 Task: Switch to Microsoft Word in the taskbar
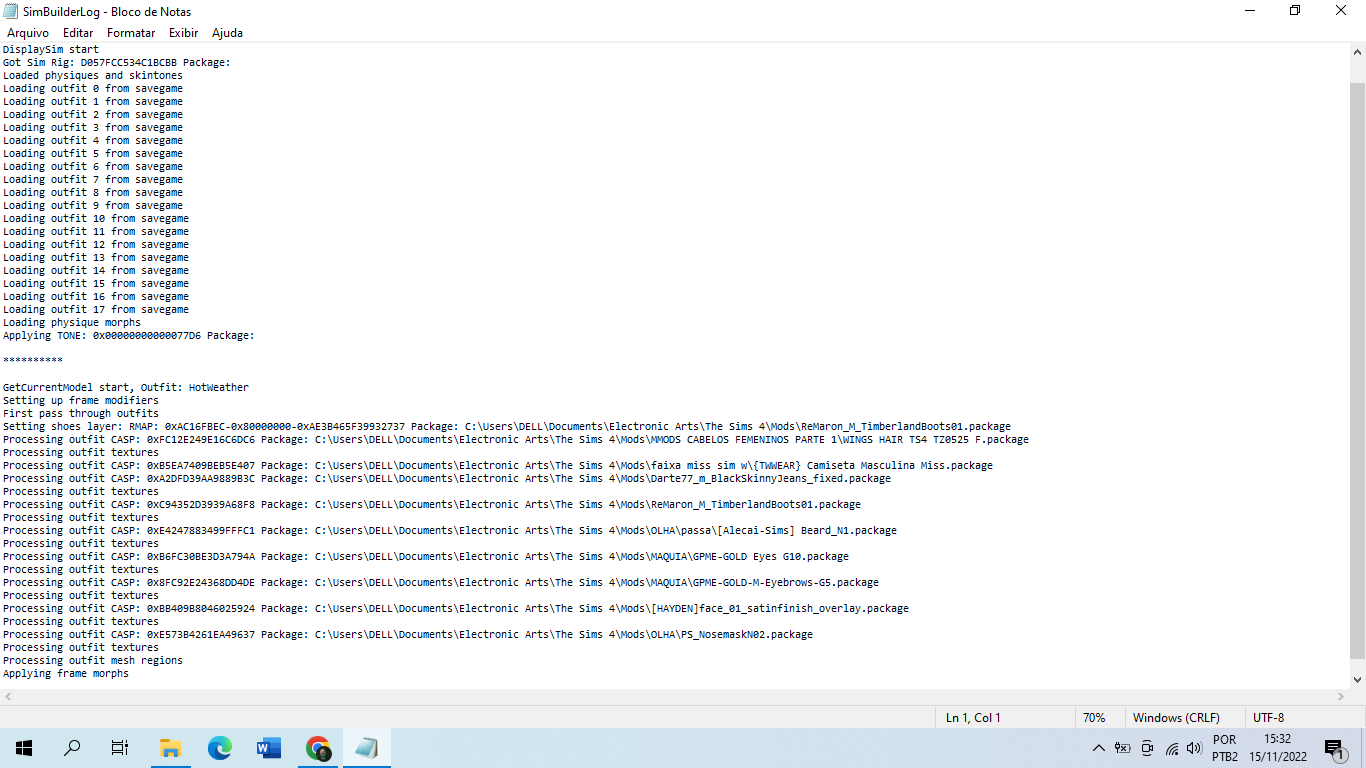(x=268, y=748)
